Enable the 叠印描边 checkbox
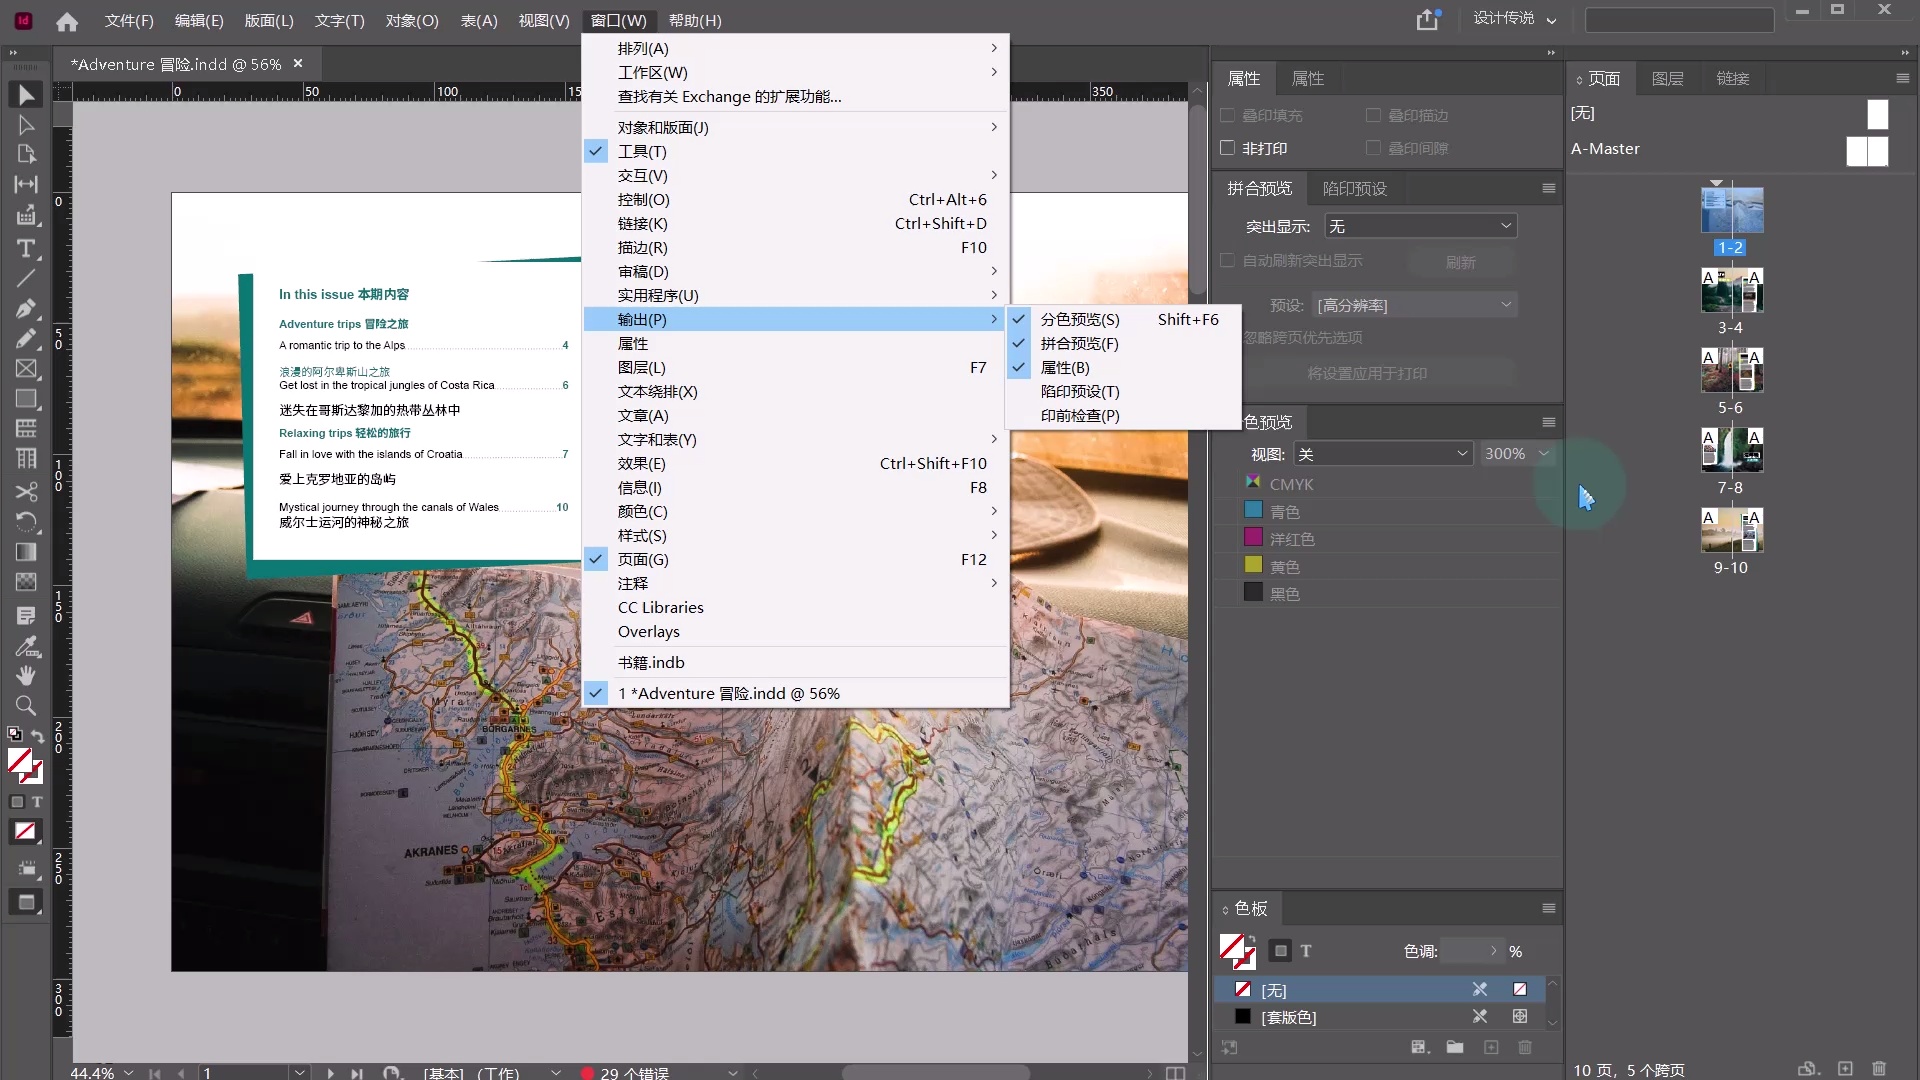 click(1372, 115)
